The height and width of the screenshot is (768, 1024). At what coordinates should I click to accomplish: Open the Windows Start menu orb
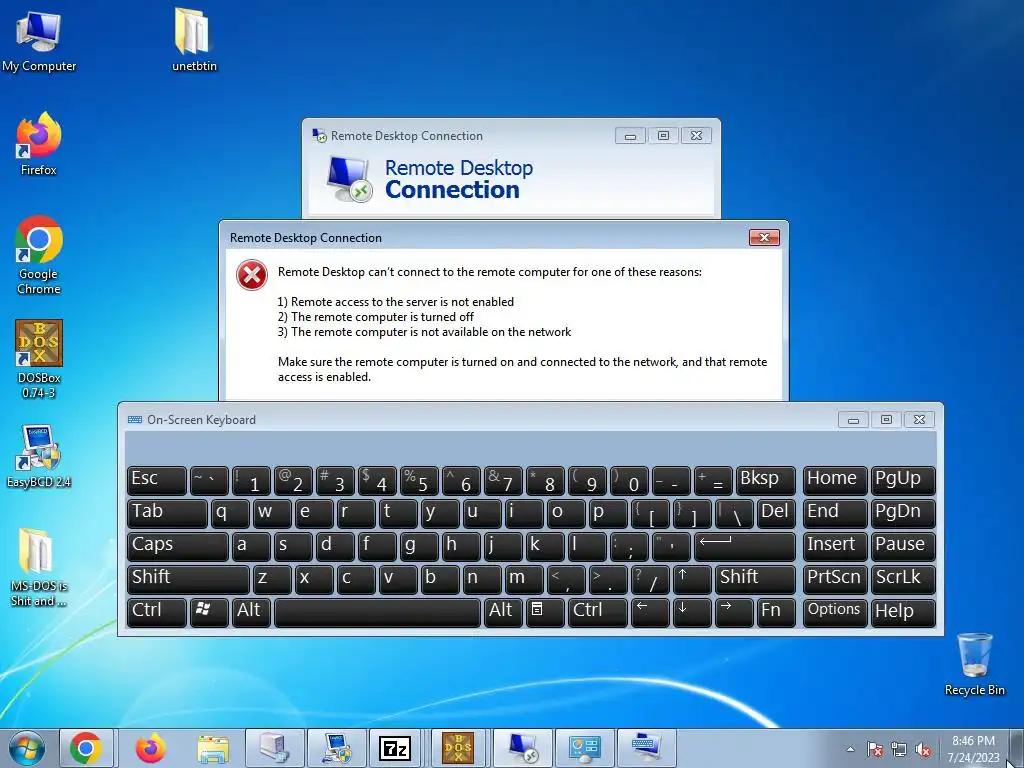coord(27,748)
